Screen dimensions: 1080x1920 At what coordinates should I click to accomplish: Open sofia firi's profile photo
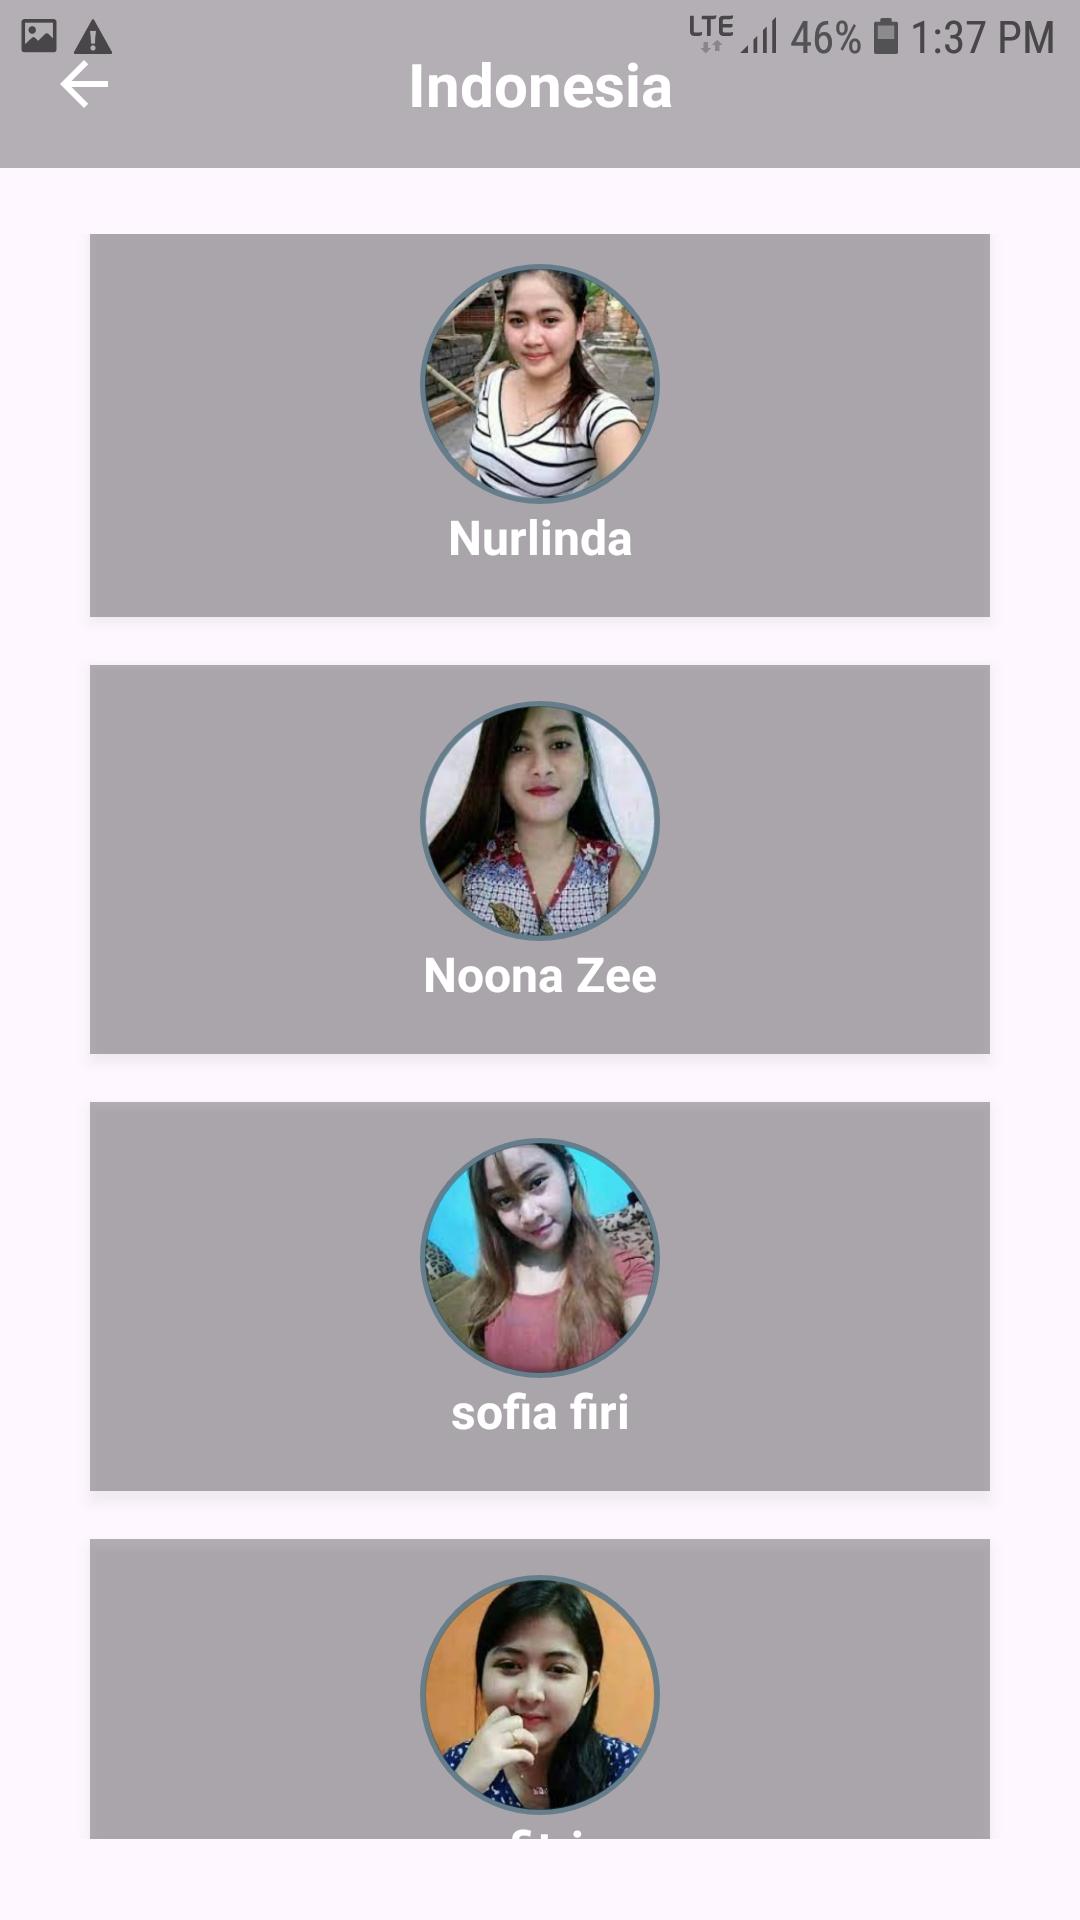pos(540,1257)
